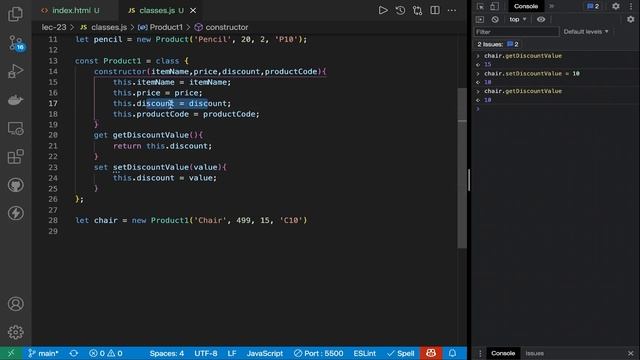
Task: Click the Port : 5500 Live Server status
Action: click(319, 353)
